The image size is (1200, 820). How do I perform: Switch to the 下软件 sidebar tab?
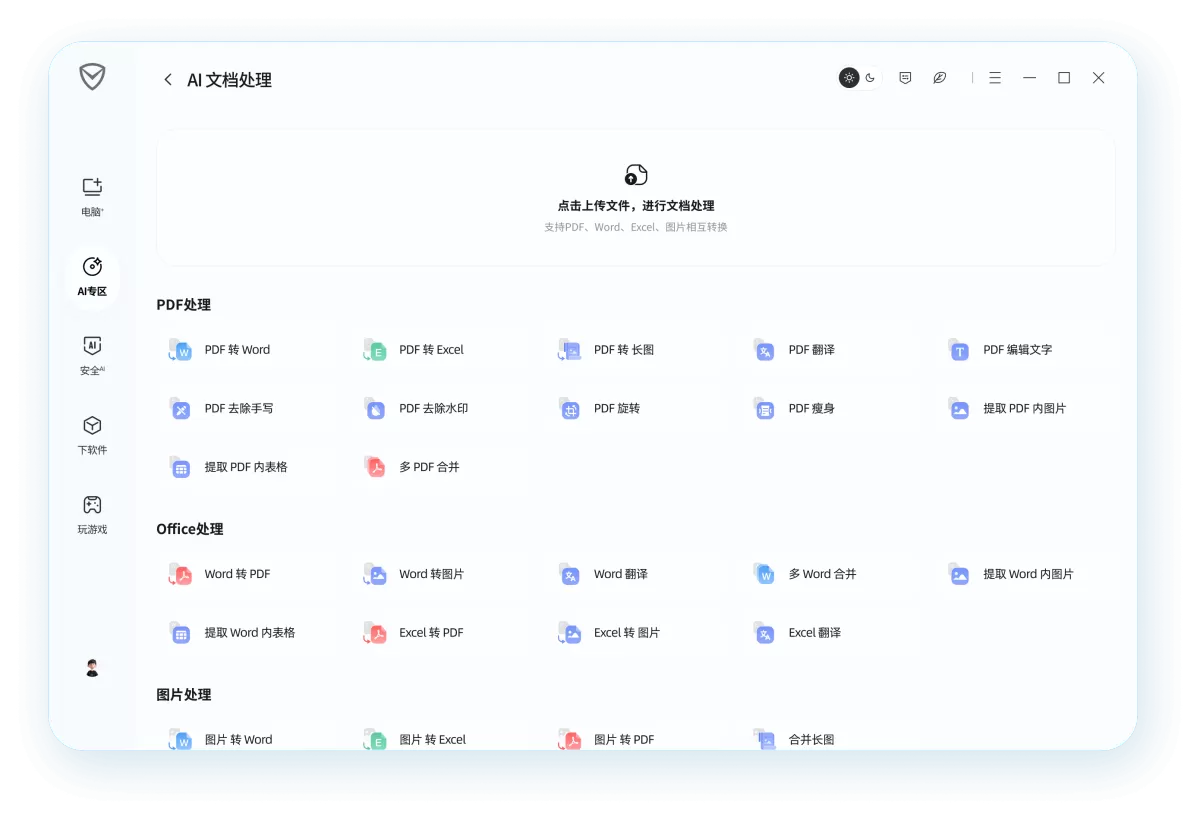tap(92, 435)
